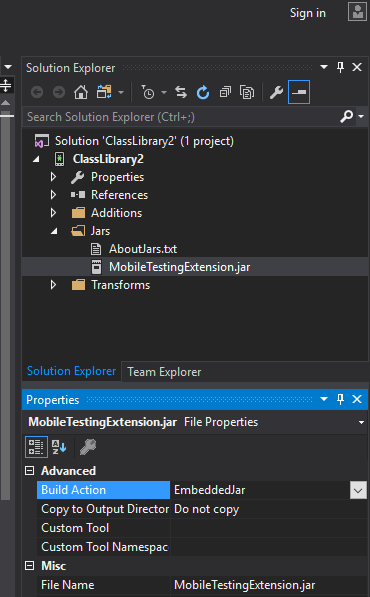Click the Sign in link
Screen dimensions: 370x597
(x=308, y=13)
